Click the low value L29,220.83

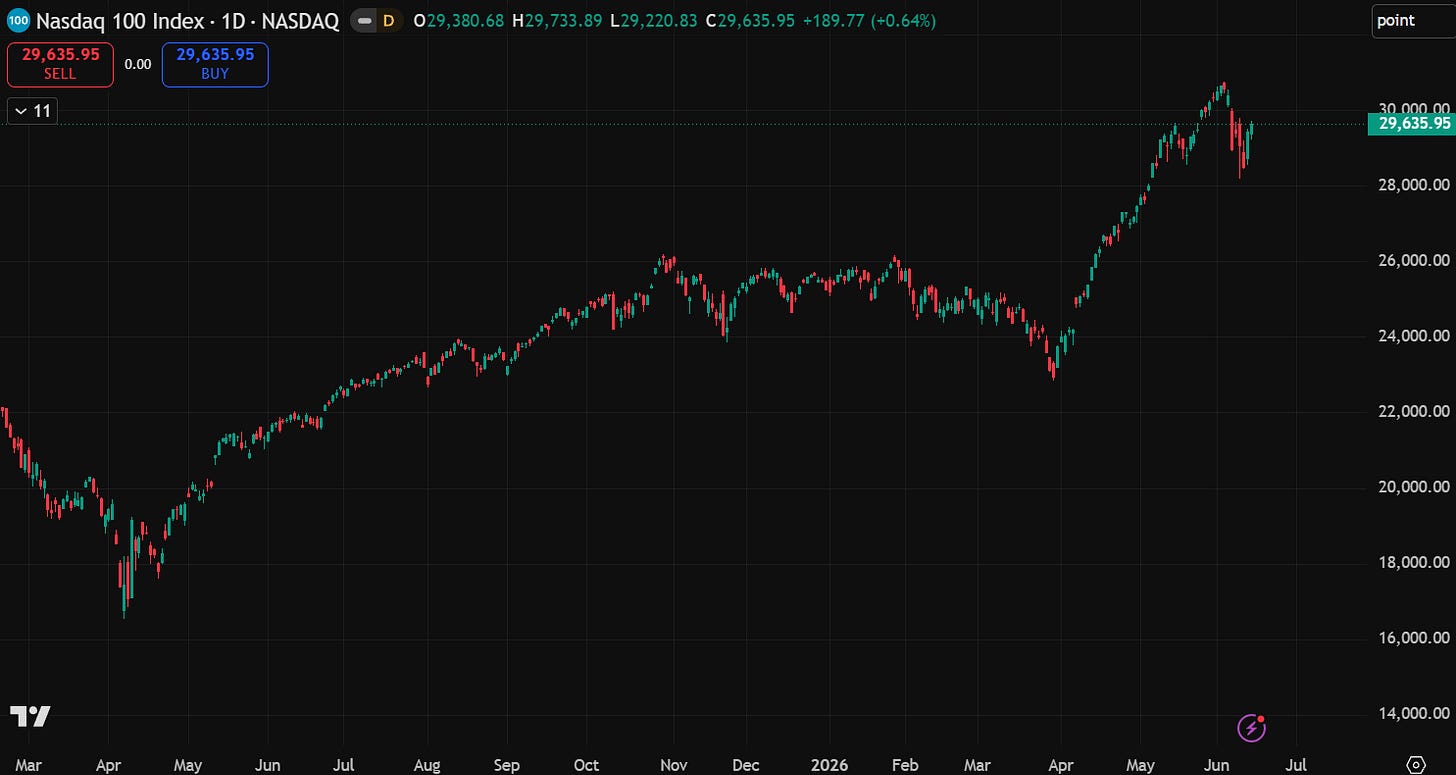click(x=654, y=20)
